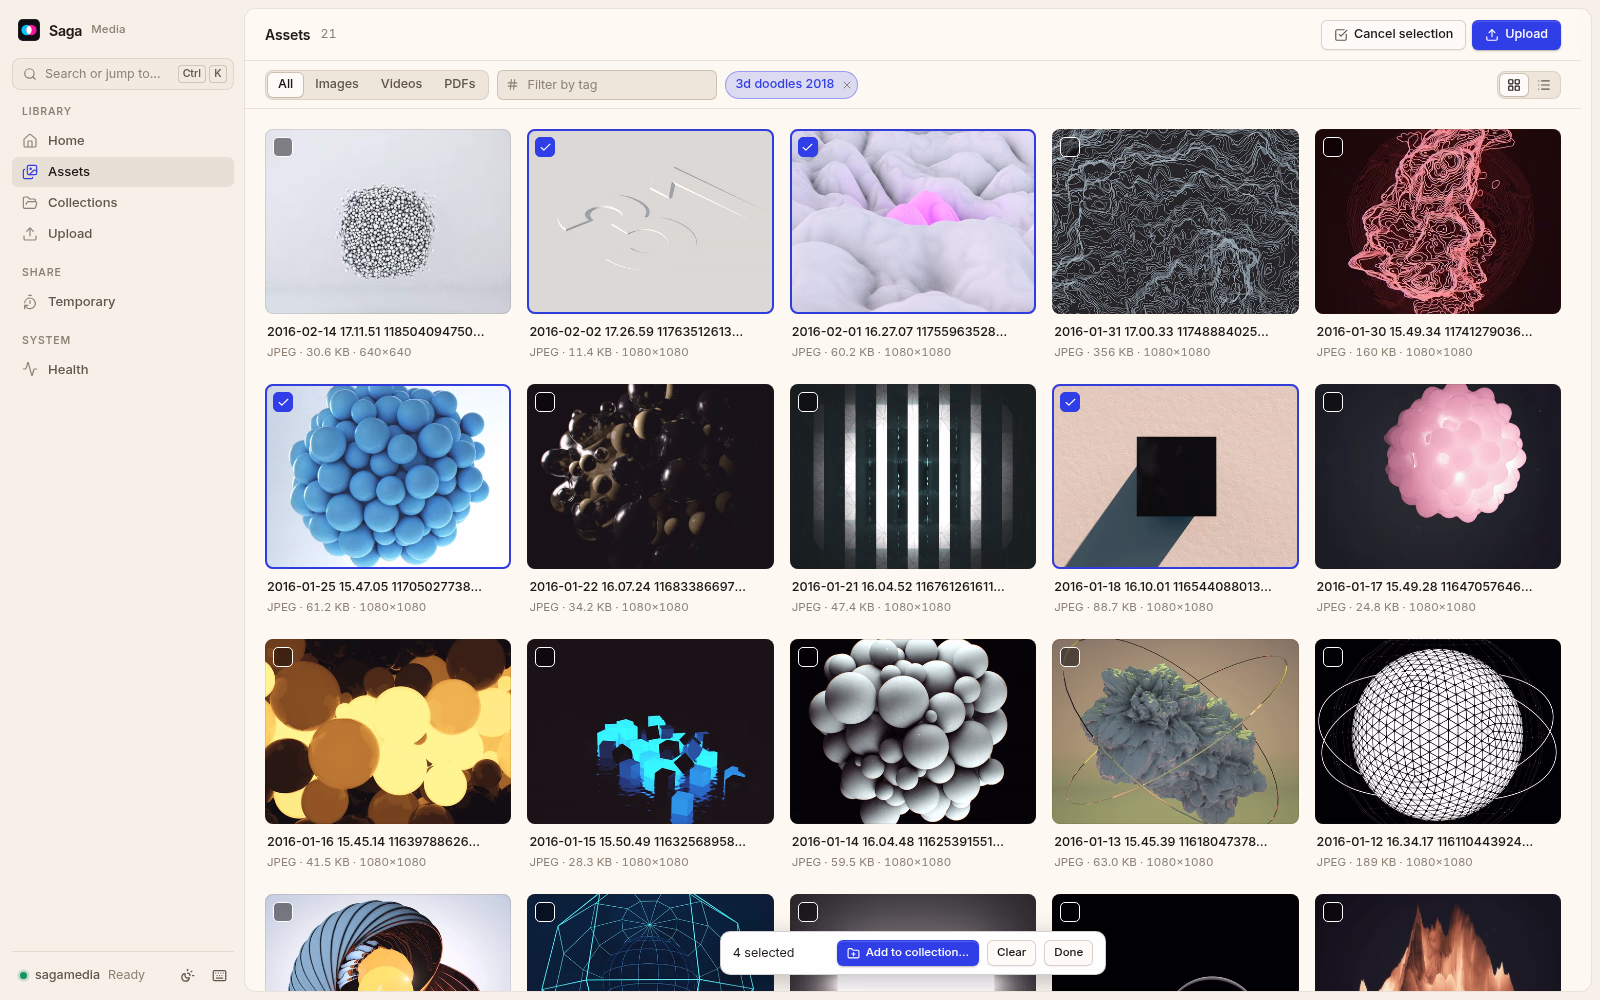
Task: Open the 2016-01-15 15.50.49 cyan cubes thumbnail
Action: (650, 732)
